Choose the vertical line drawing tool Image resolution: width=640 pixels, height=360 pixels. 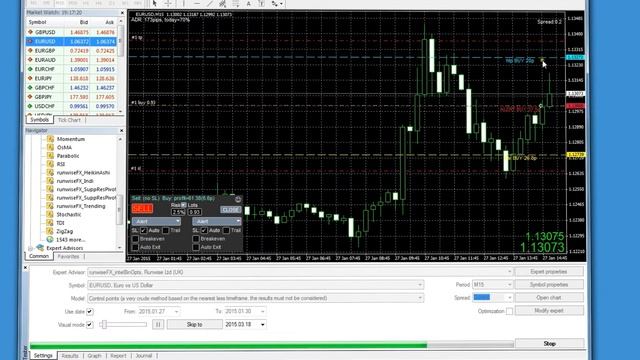pos(184,3)
